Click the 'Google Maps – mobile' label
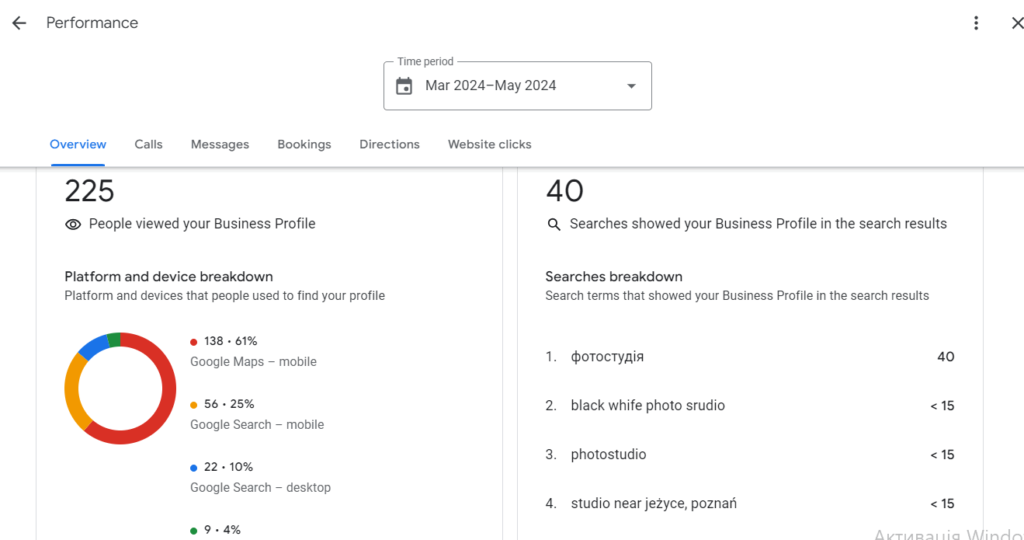This screenshot has width=1024, height=540. pyautogui.click(x=253, y=362)
